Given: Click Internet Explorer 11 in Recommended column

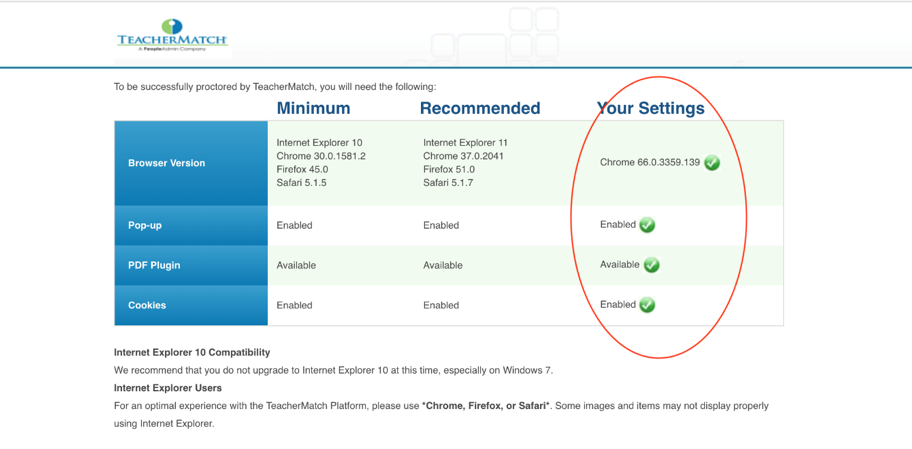Looking at the screenshot, I should point(465,143).
